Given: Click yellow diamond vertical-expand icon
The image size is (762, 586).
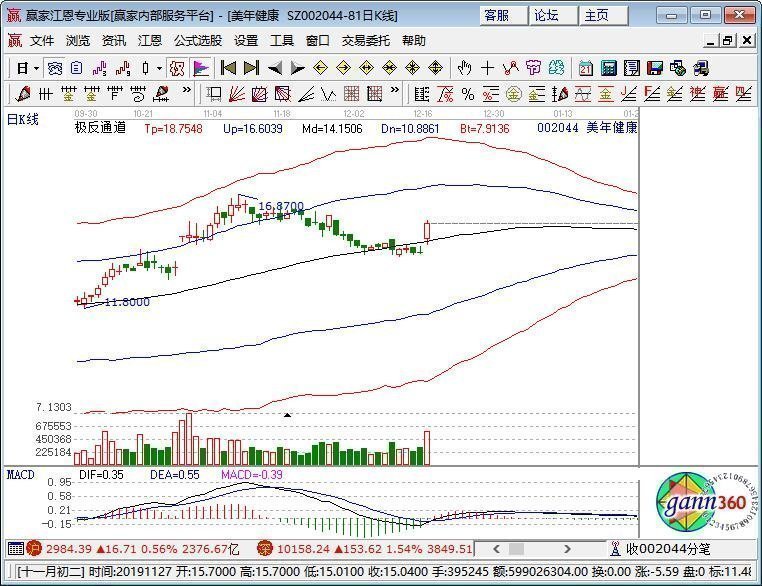Looking at the screenshot, I should pos(436,68).
